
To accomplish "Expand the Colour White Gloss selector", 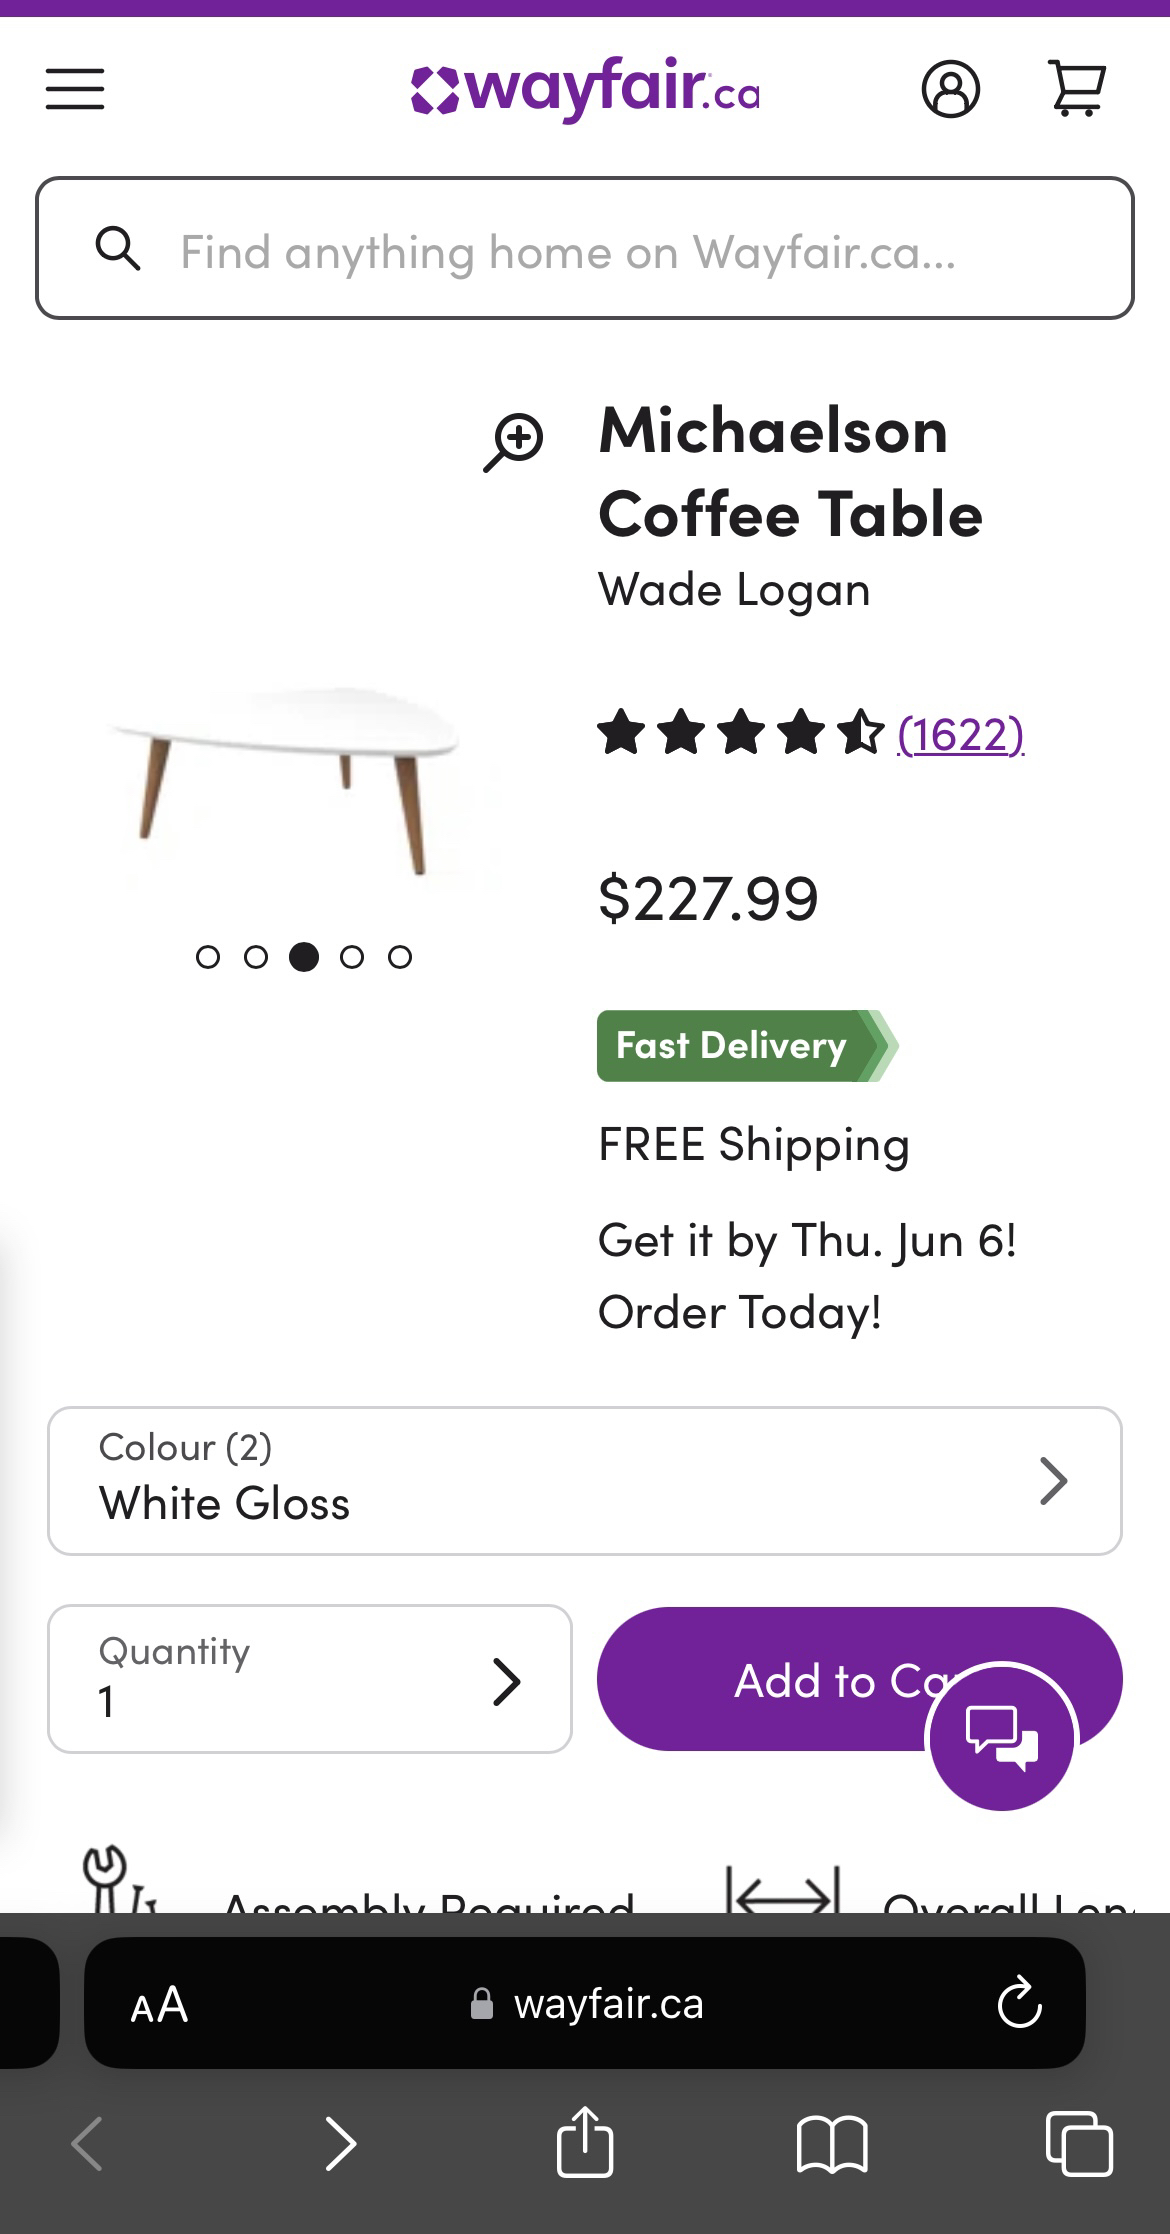I will click(585, 1480).
